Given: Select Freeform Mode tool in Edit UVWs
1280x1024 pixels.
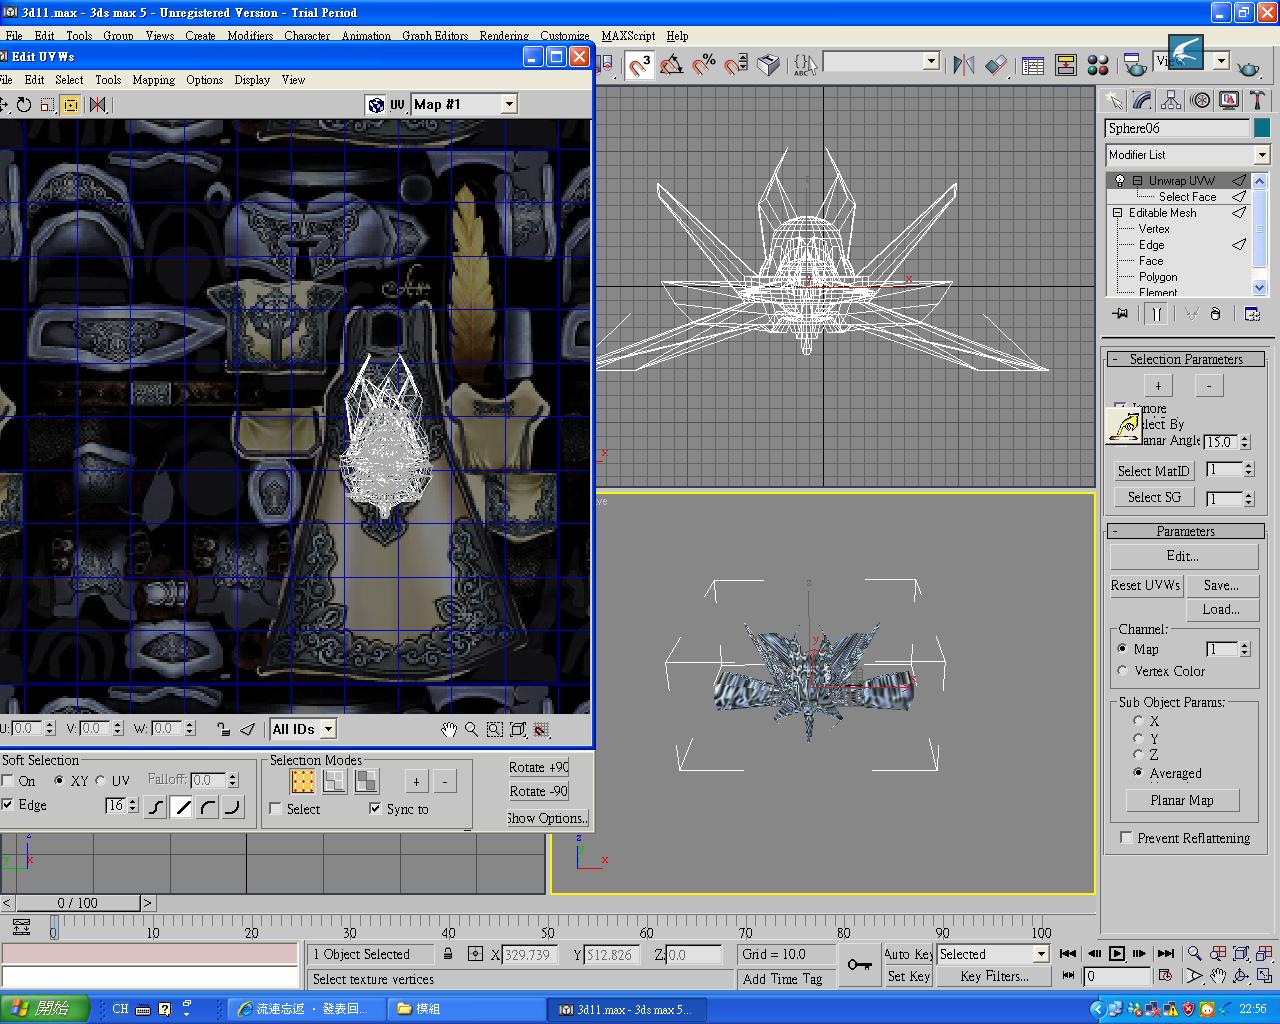Looking at the screenshot, I should pyautogui.click(x=71, y=104).
